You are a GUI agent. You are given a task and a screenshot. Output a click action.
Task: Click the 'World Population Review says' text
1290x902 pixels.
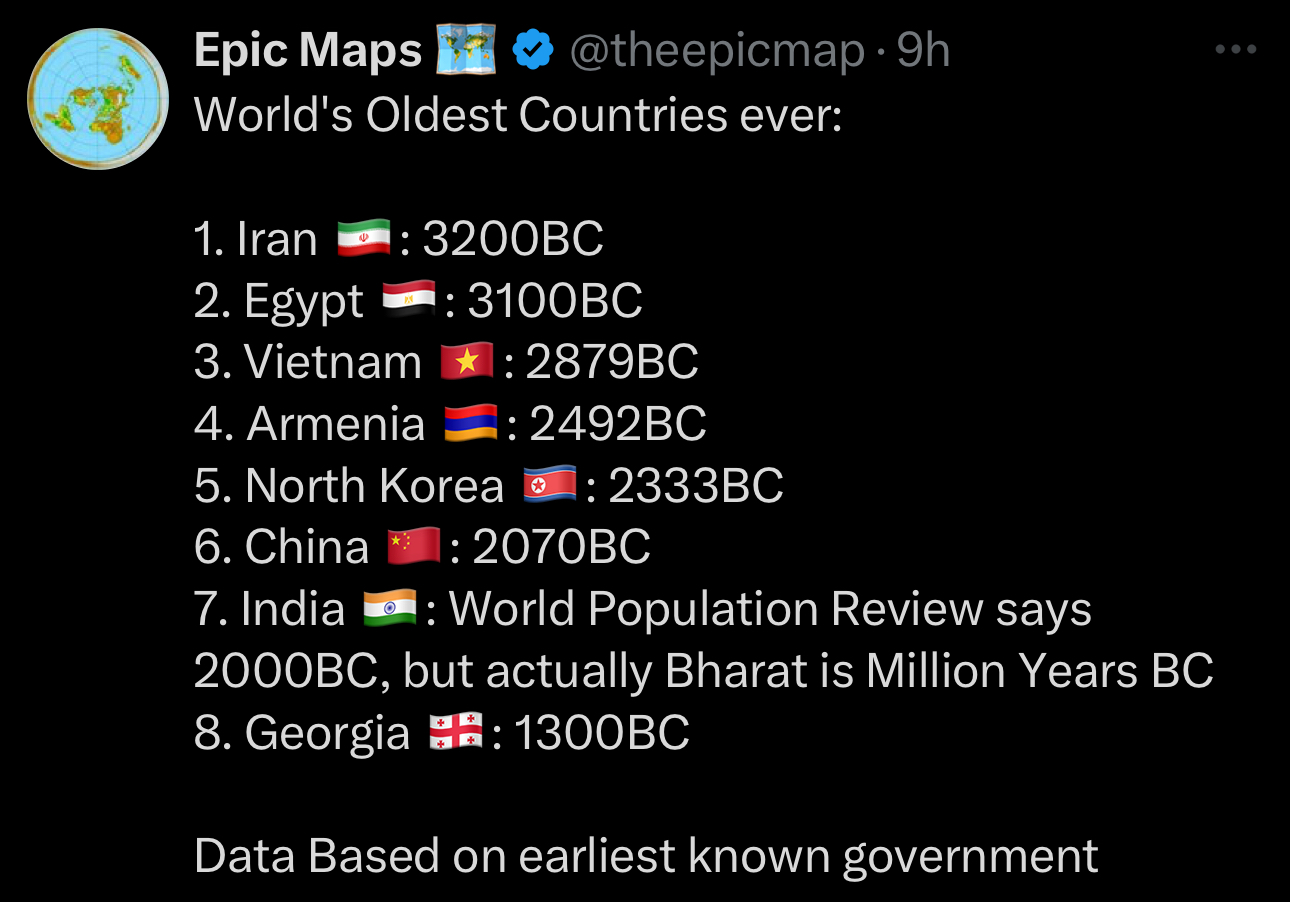(x=770, y=610)
